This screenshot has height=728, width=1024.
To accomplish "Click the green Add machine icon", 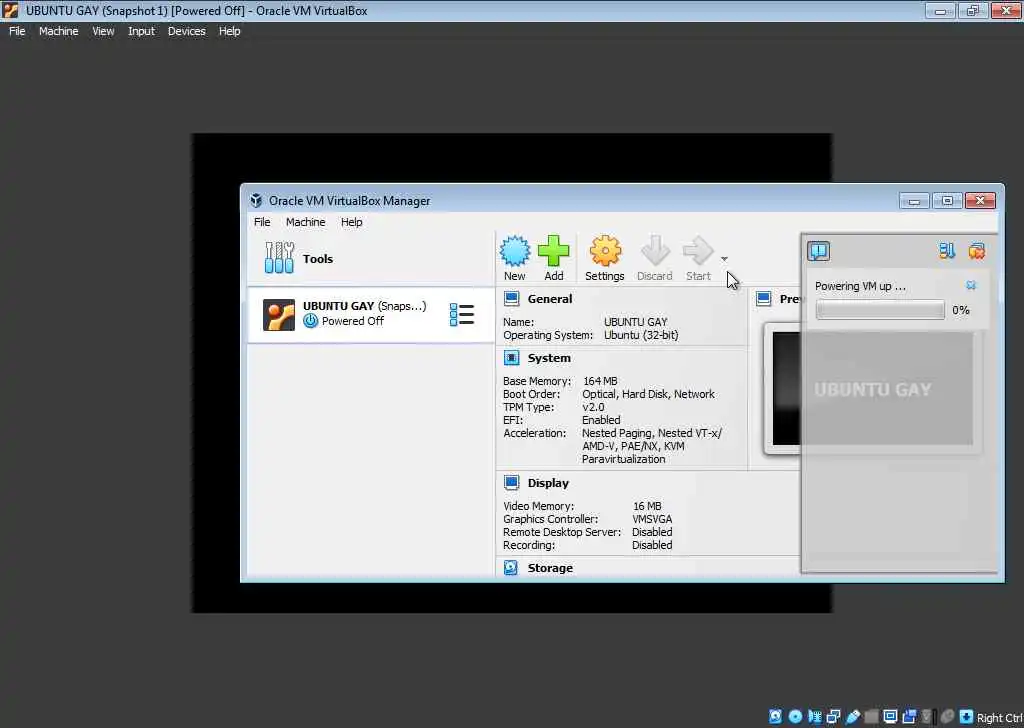I will coord(553,251).
